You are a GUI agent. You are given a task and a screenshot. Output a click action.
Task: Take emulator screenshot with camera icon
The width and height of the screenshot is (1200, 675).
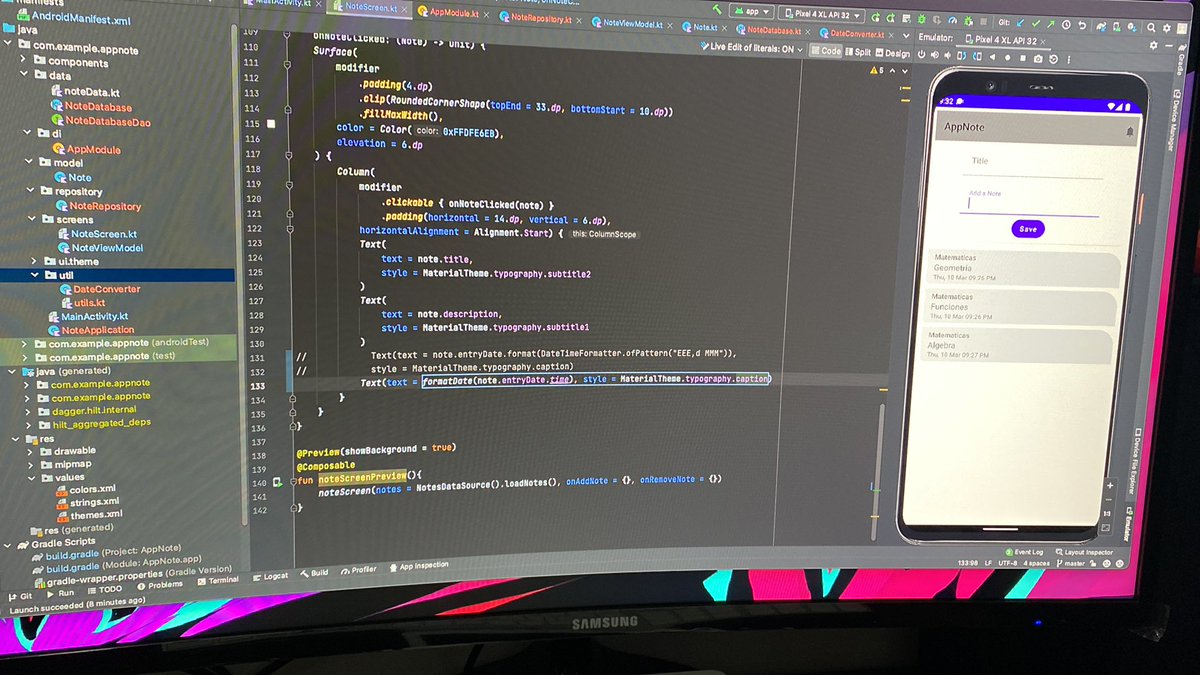[1038, 59]
